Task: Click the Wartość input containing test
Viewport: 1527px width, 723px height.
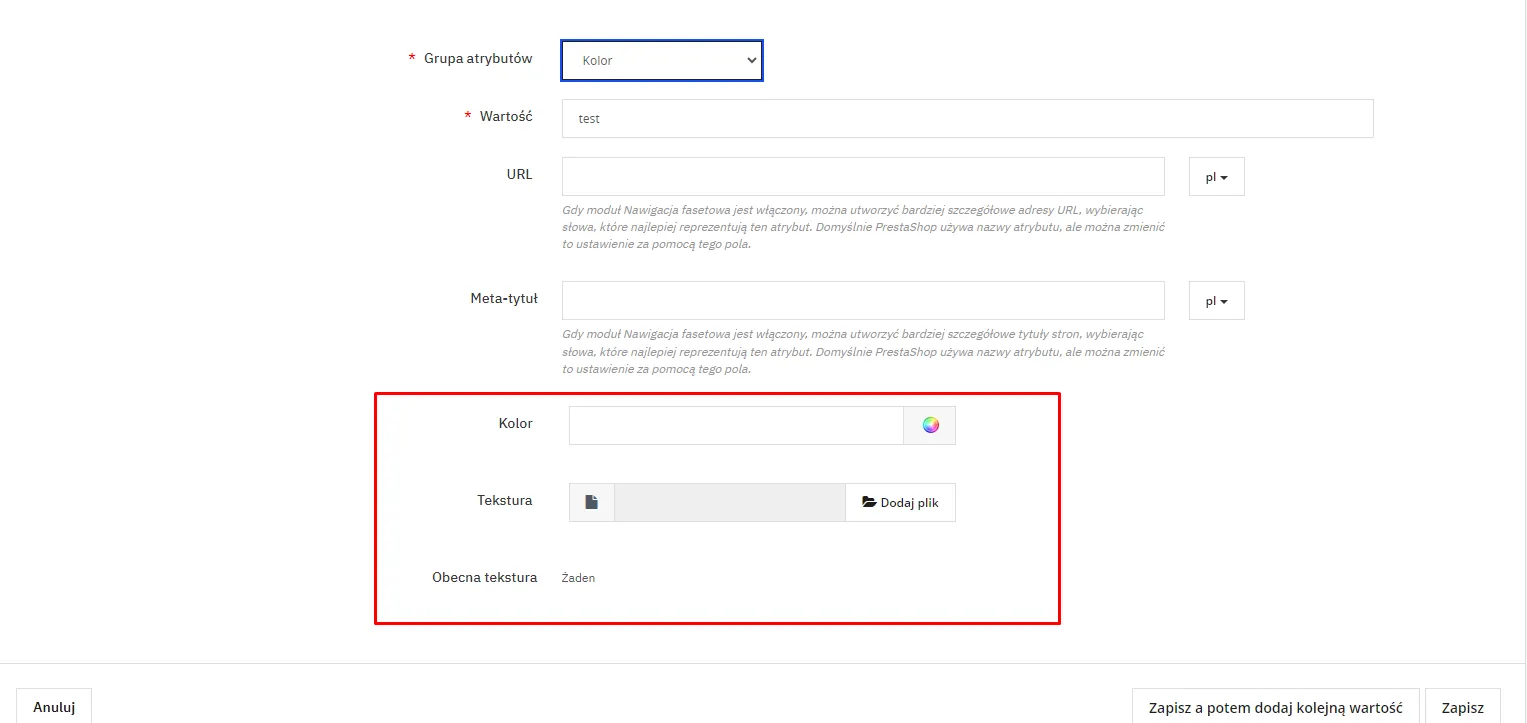Action: (x=966, y=118)
